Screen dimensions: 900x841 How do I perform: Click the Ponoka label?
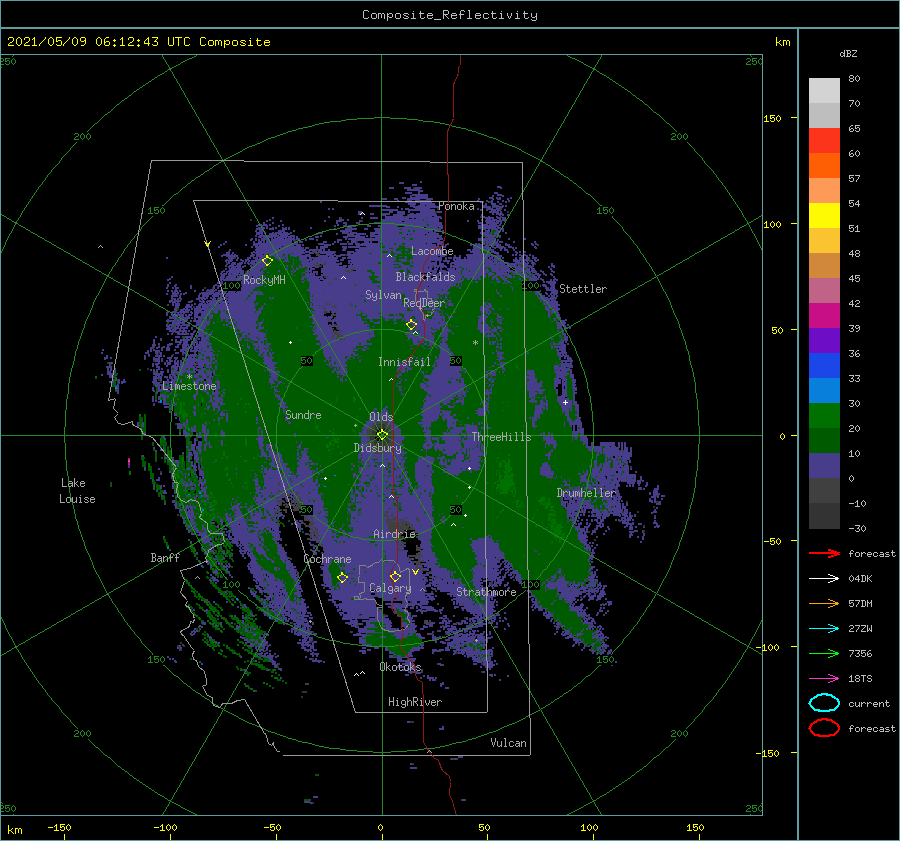(456, 206)
